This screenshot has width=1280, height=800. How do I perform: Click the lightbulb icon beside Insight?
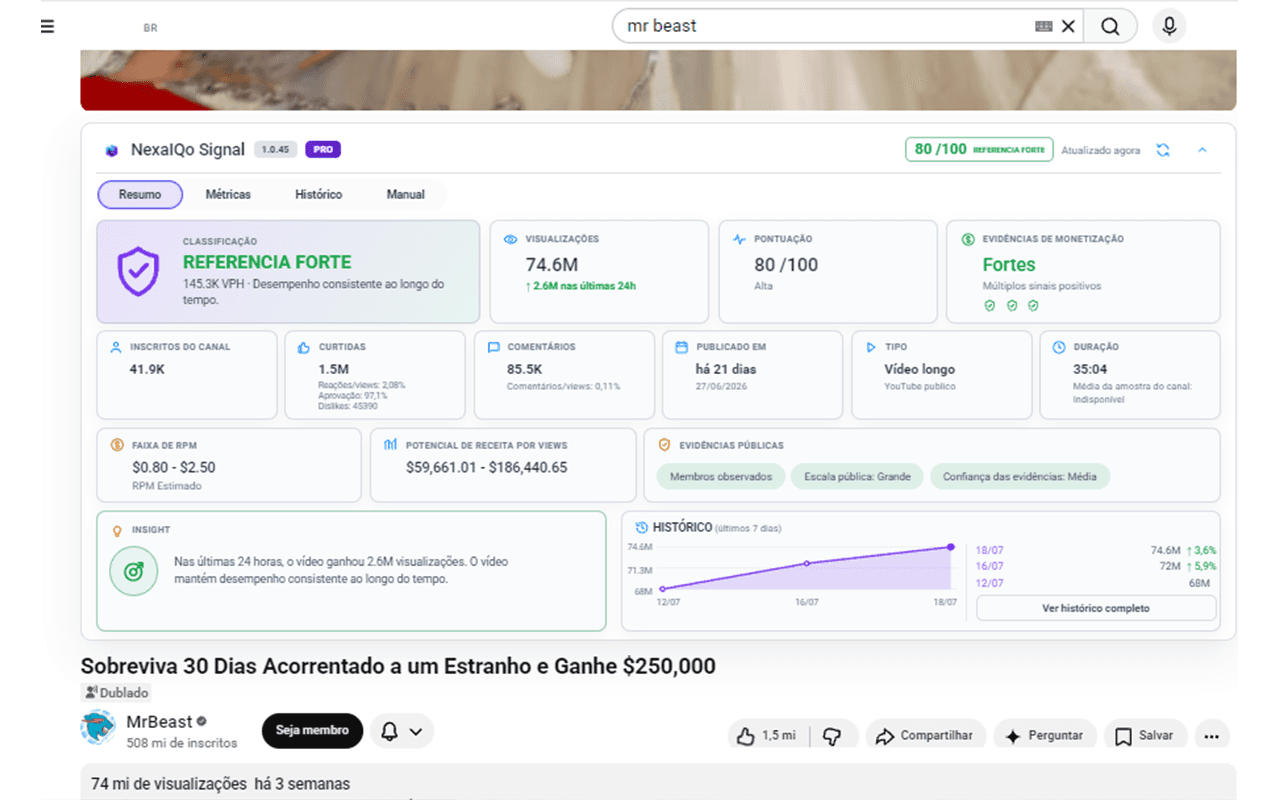tap(116, 530)
